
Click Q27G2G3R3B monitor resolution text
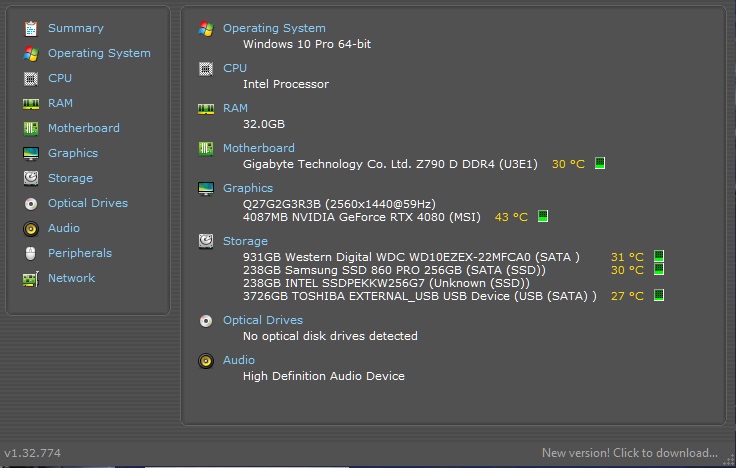tap(339, 204)
